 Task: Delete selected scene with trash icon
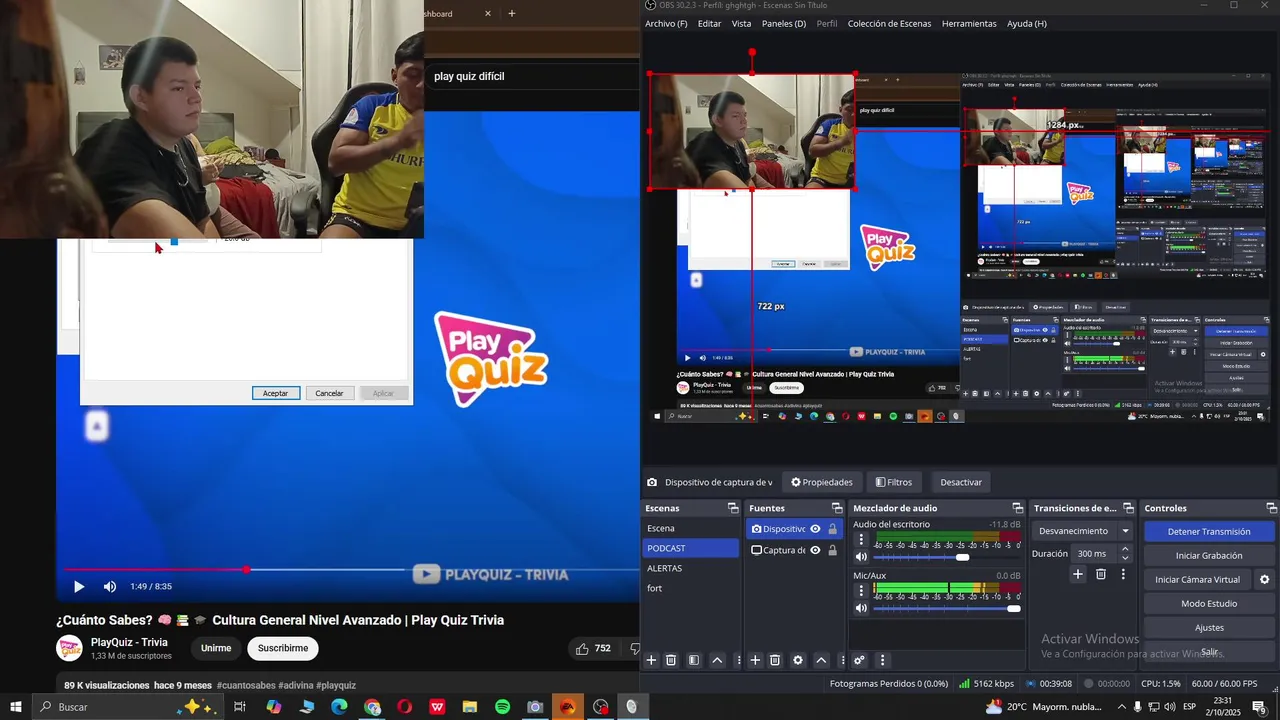tap(671, 660)
